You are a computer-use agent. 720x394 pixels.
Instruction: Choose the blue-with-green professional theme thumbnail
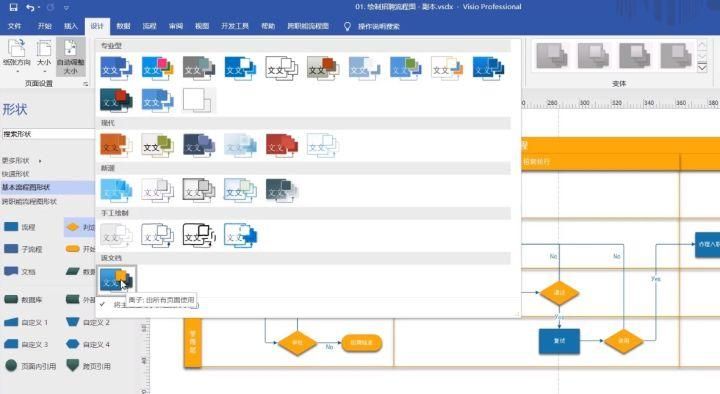point(405,68)
